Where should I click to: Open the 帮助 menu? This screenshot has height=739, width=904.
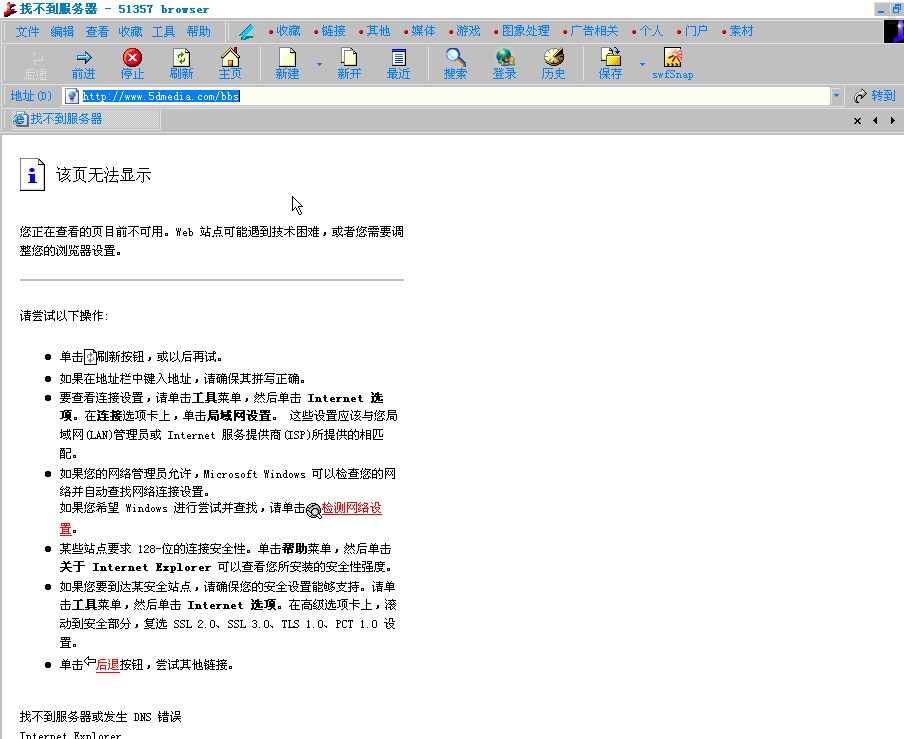pos(198,32)
